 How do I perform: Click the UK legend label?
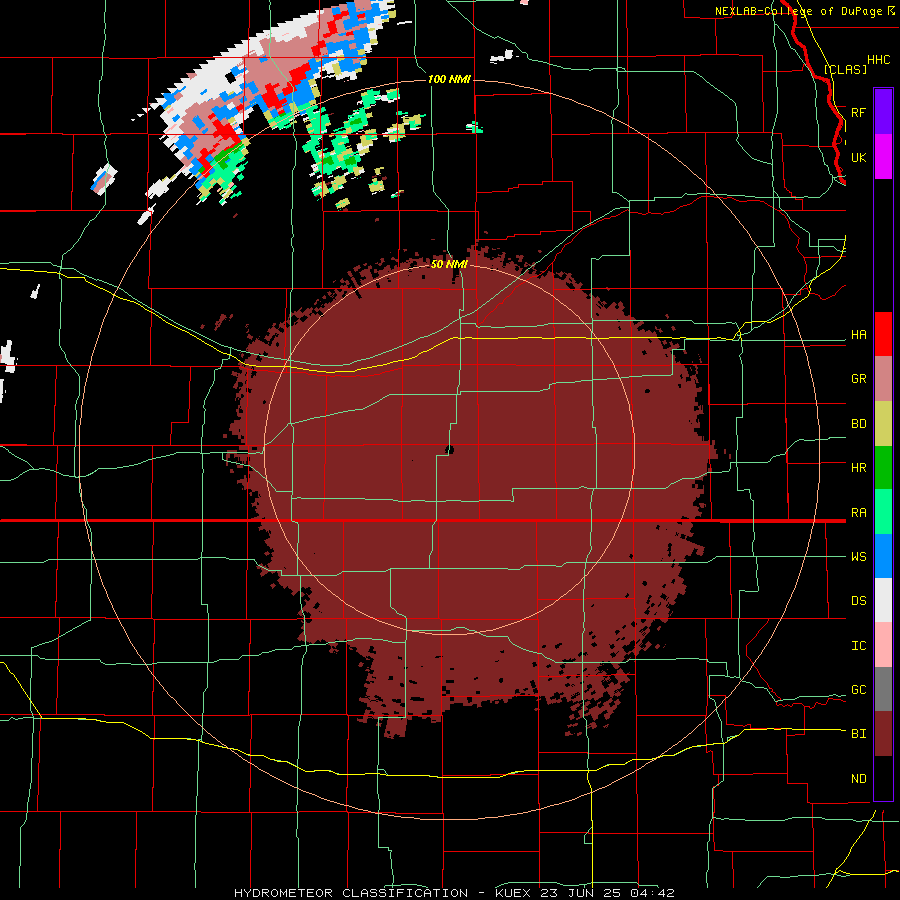(858, 157)
